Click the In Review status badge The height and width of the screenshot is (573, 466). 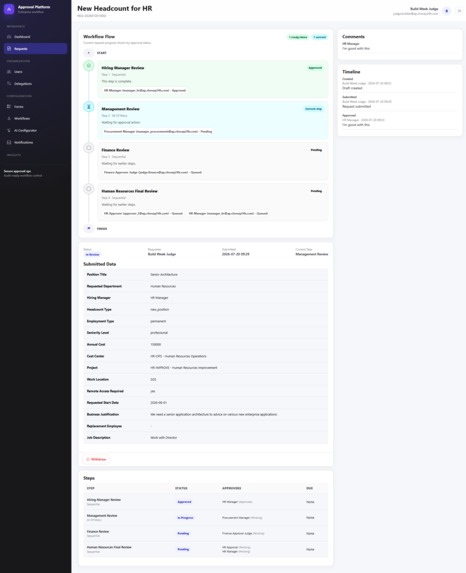click(92, 254)
